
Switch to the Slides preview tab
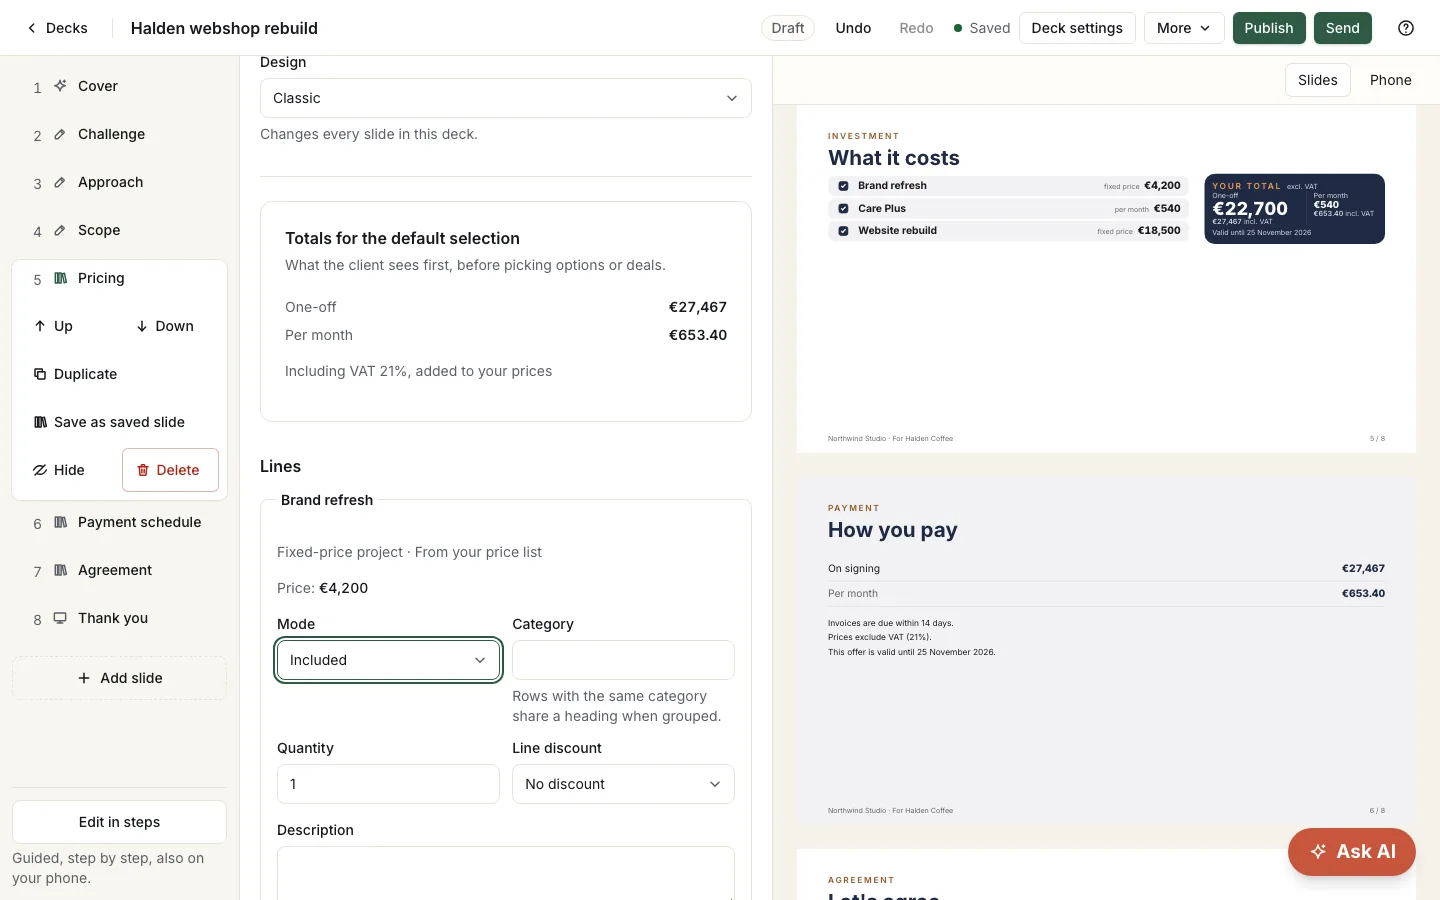tap(1317, 80)
